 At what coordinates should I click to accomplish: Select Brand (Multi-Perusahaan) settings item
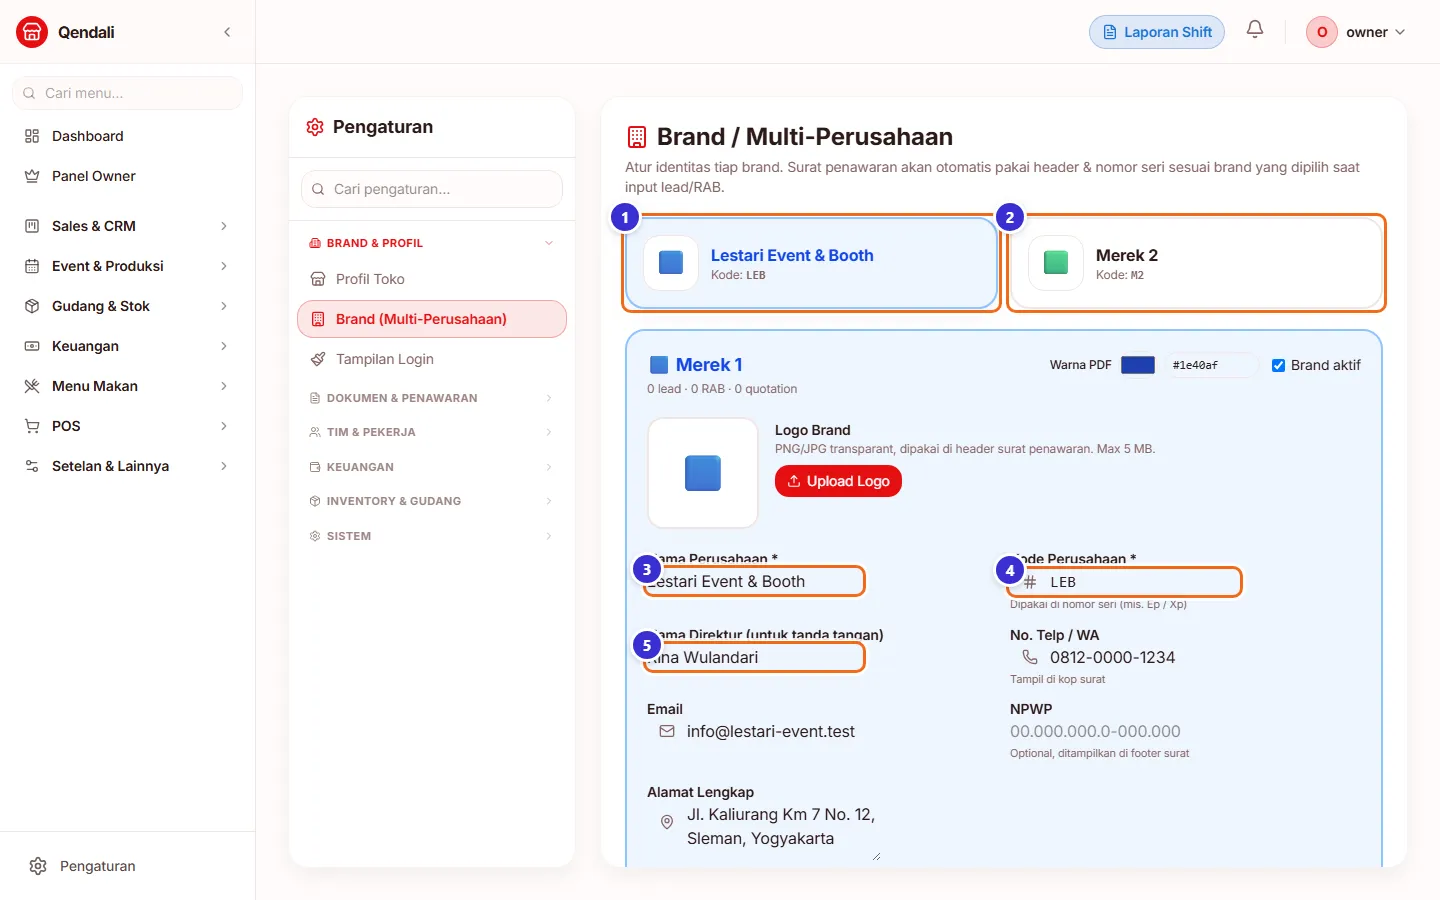coord(432,319)
